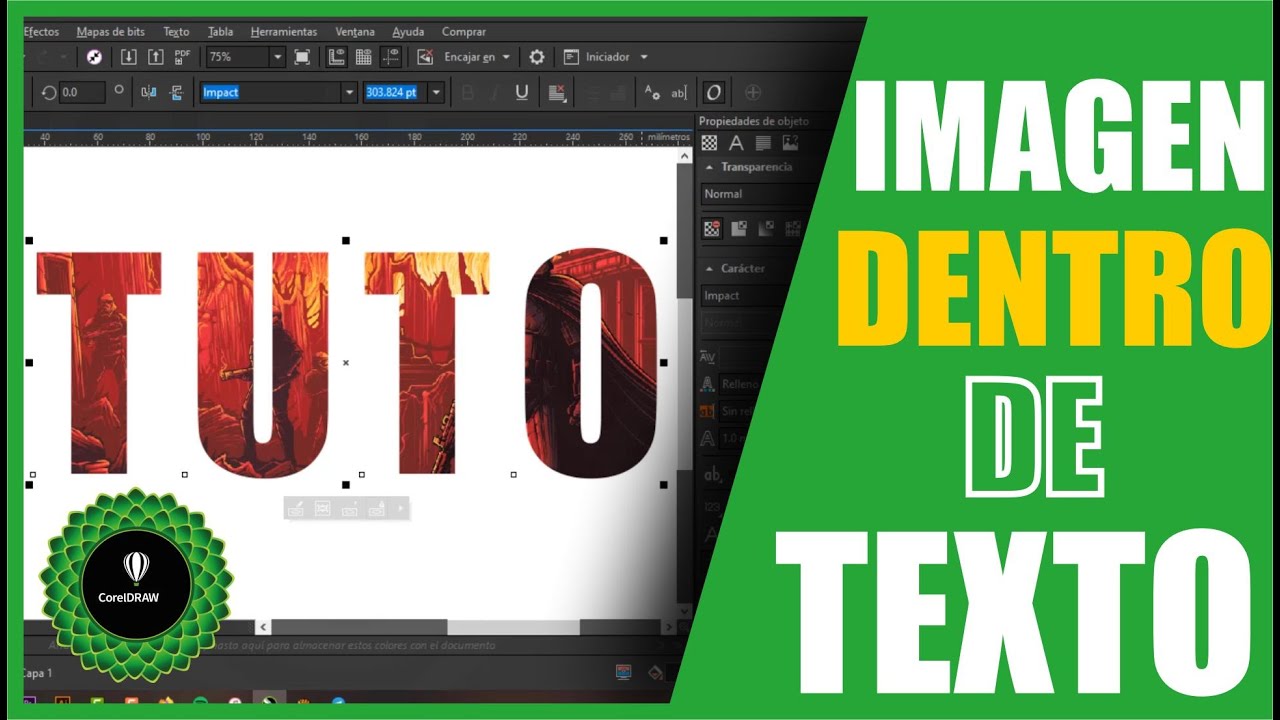Viewport: 1280px width, 720px height.
Task: Expand arrow on floating PowerClip toolbar
Action: click(x=400, y=509)
